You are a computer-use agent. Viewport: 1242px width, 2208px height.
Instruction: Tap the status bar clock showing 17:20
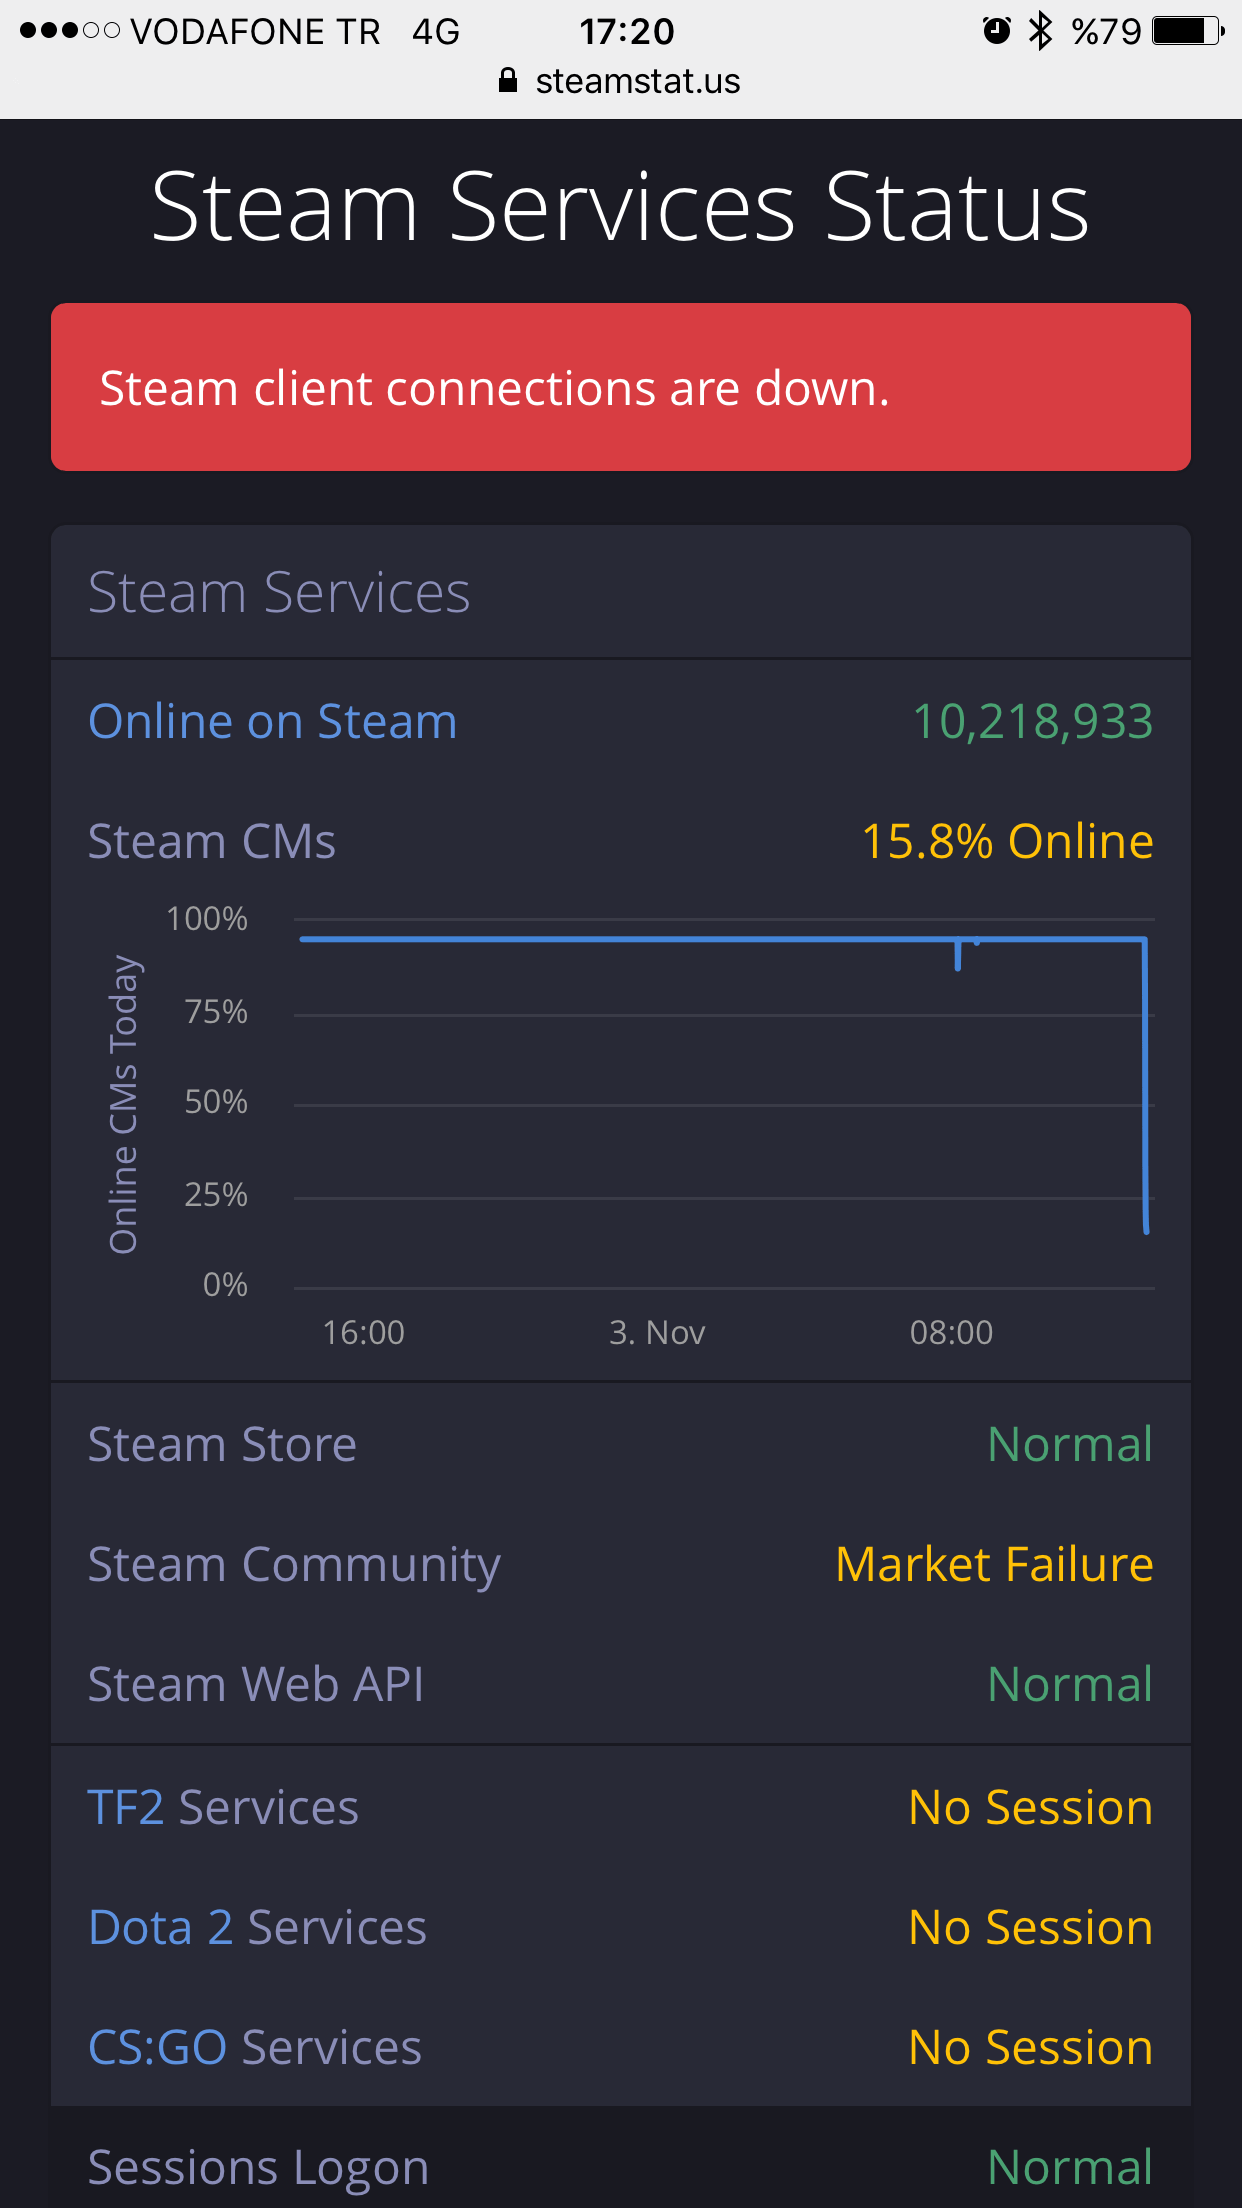627,31
